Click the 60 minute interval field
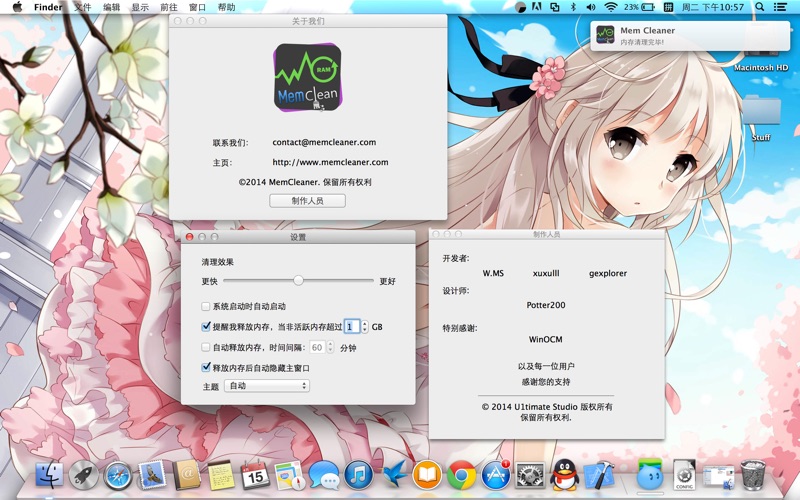The width and height of the screenshot is (800, 500). pyautogui.click(x=317, y=347)
